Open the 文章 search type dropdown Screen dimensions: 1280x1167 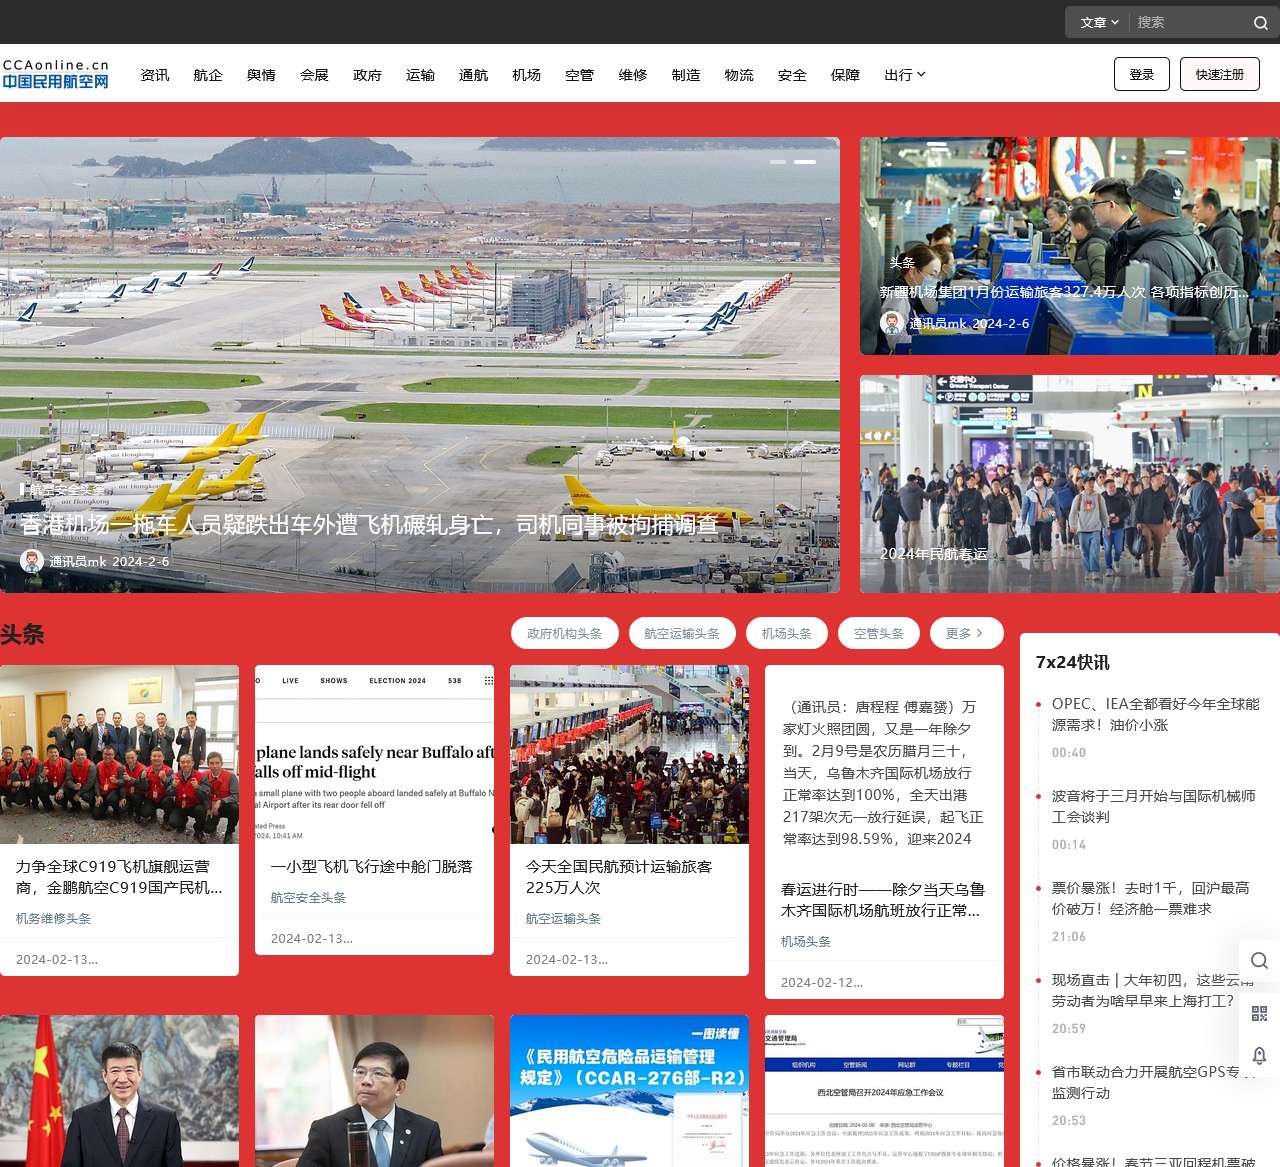(x=1099, y=22)
